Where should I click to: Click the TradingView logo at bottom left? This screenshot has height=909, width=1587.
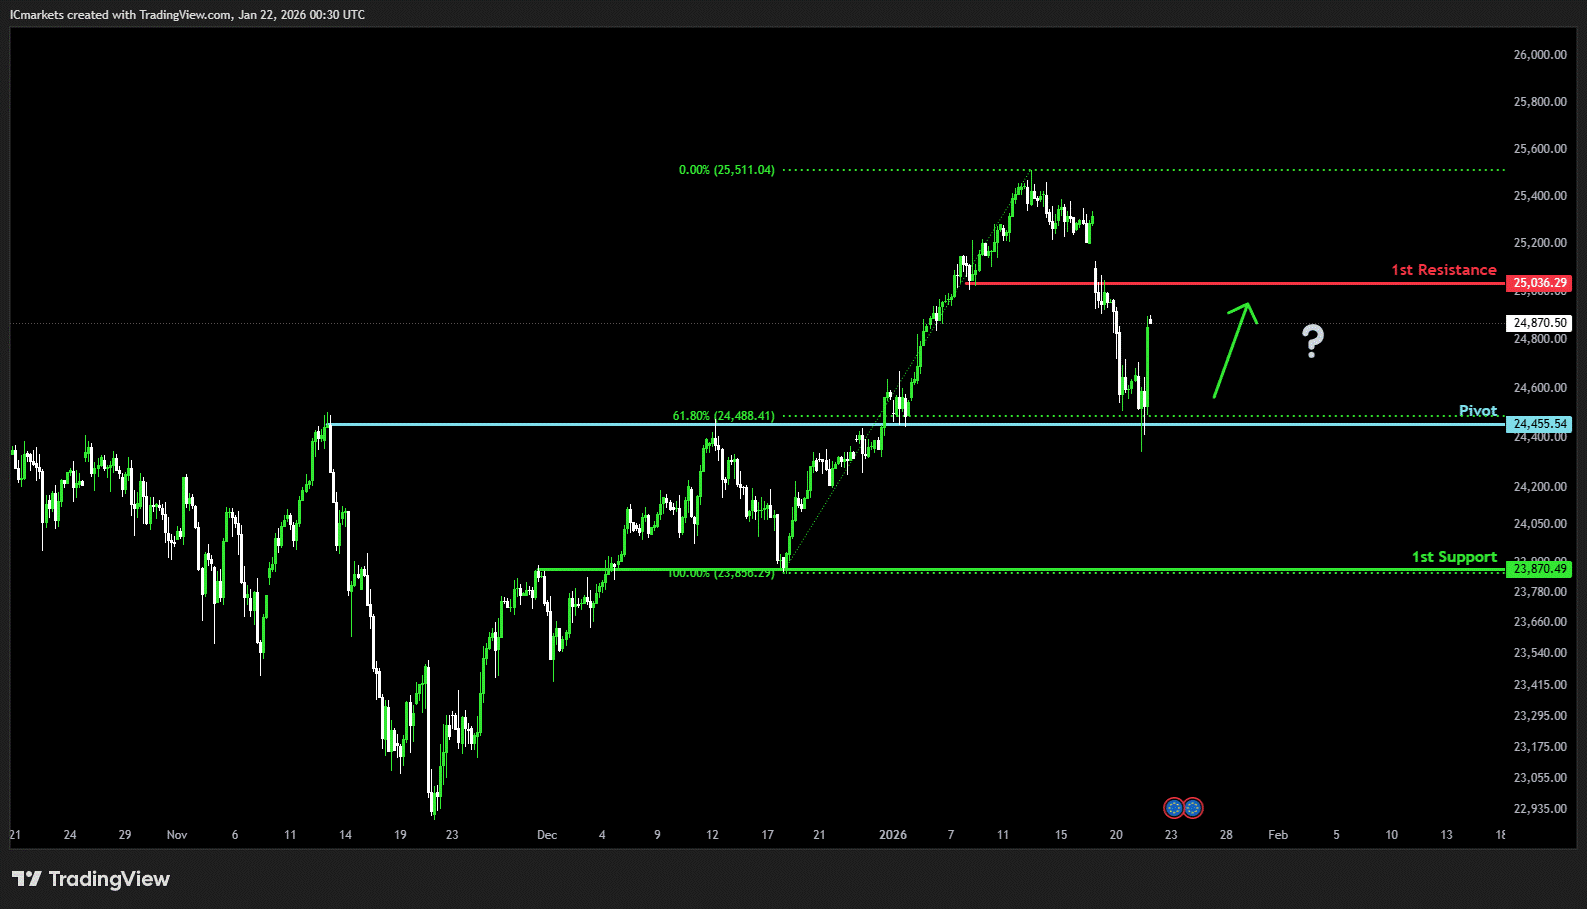[x=91, y=879]
